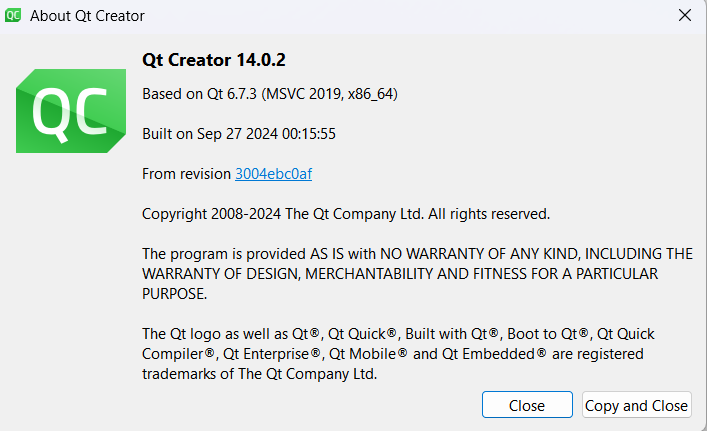Click the large green Qt Creator logo
Viewport: 707px width, 431px height.
click(x=69, y=111)
